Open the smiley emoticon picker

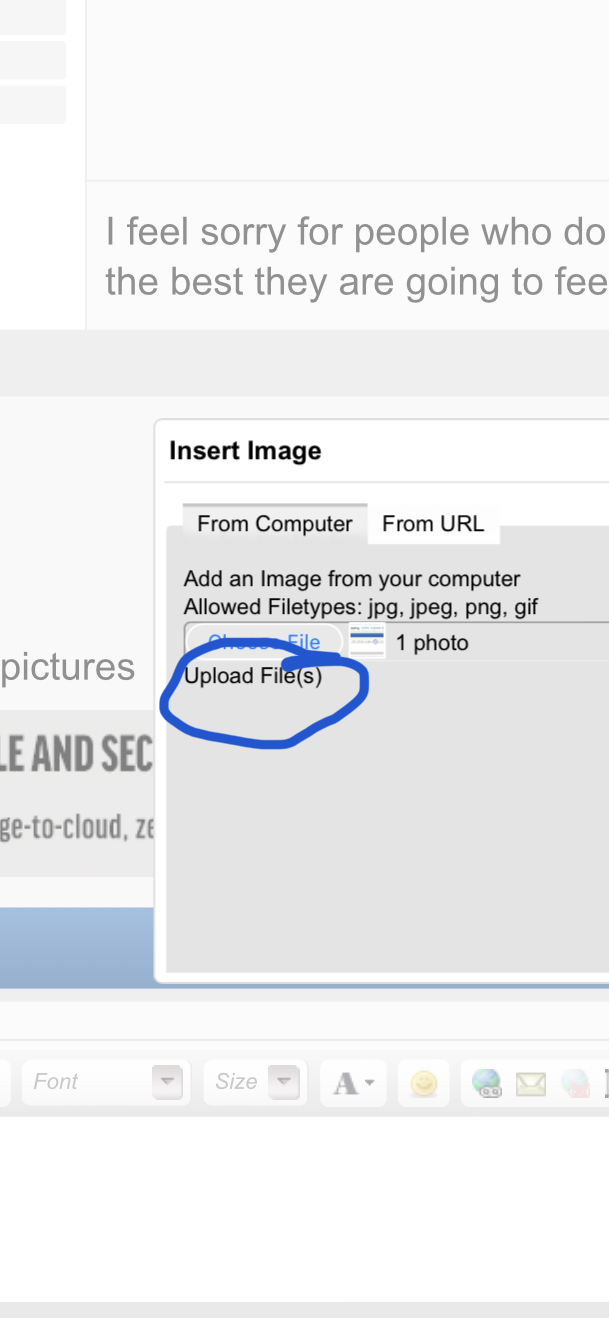coord(424,1084)
